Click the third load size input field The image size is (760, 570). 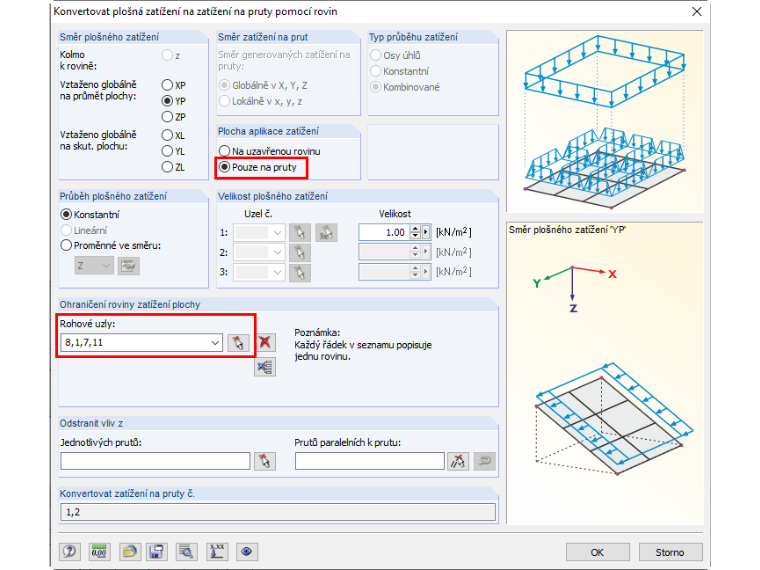[x=384, y=272]
